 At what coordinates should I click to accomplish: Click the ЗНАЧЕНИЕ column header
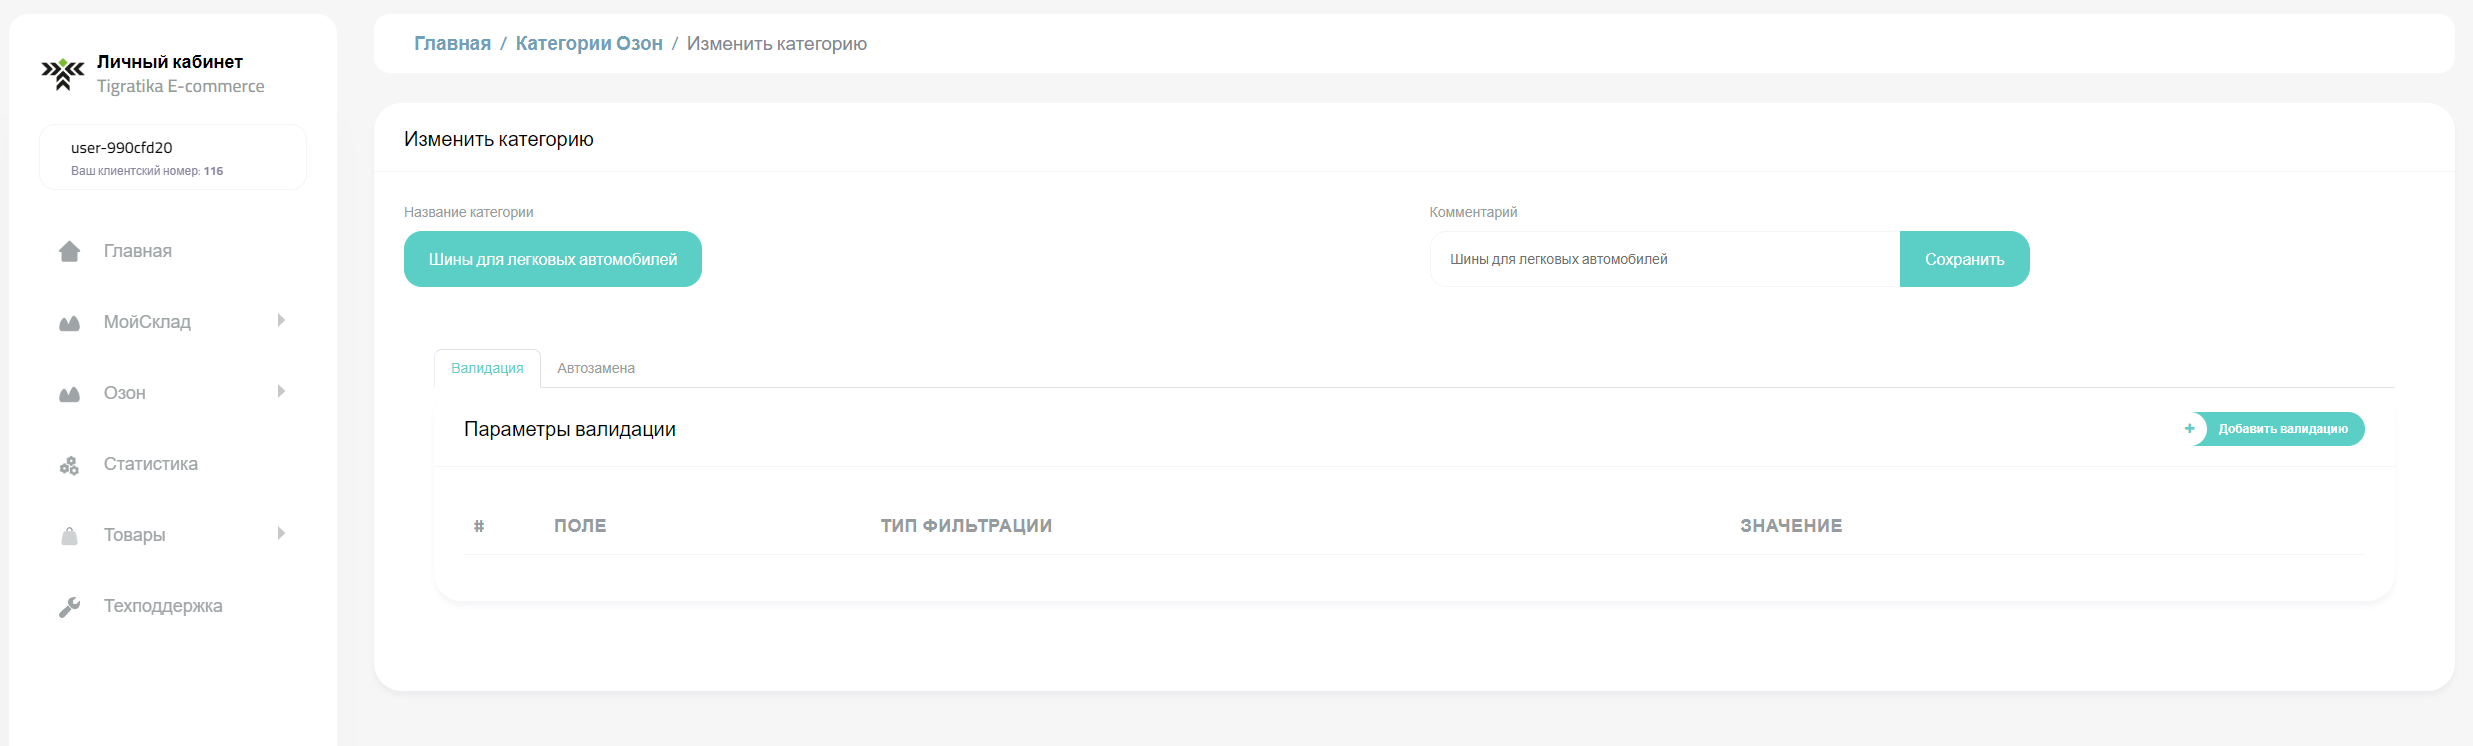pos(1791,526)
